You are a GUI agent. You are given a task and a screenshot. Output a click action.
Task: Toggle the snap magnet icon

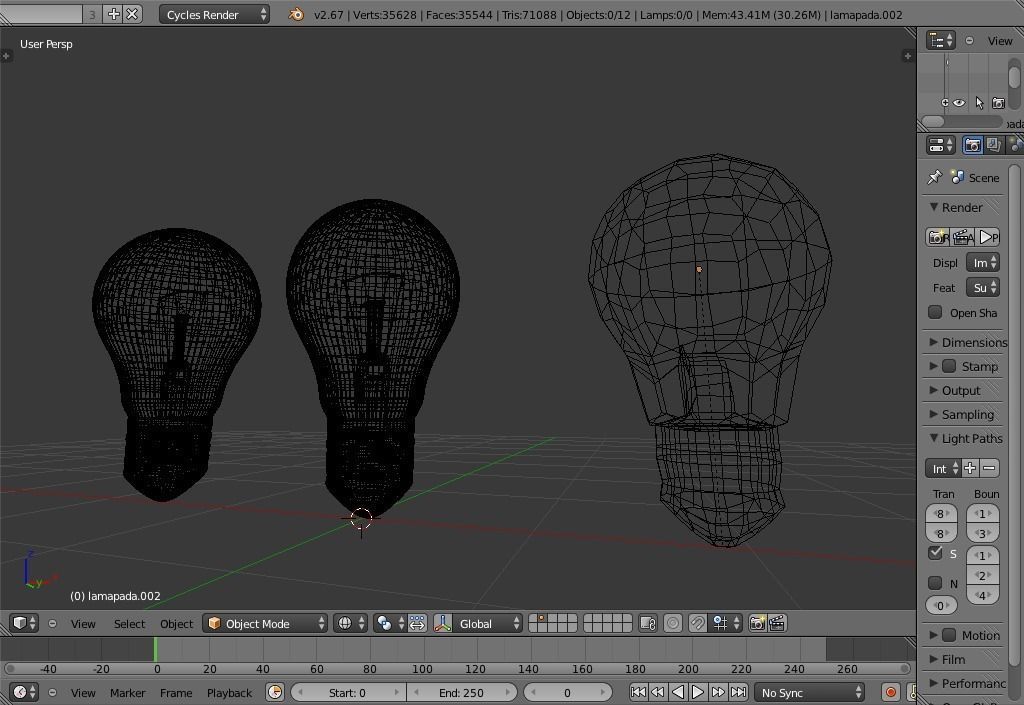(697, 623)
